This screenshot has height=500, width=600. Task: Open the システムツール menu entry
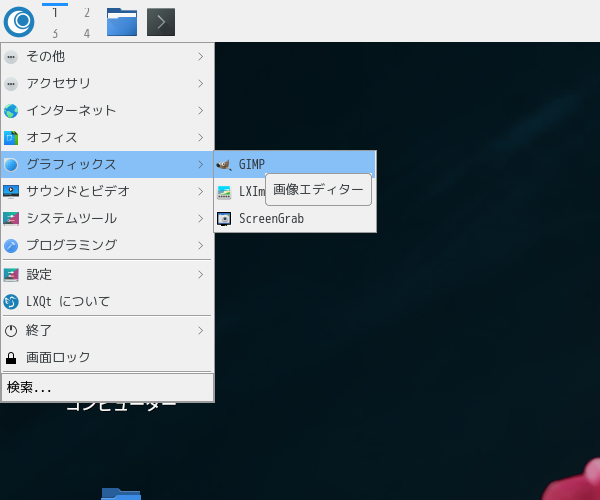(107, 218)
